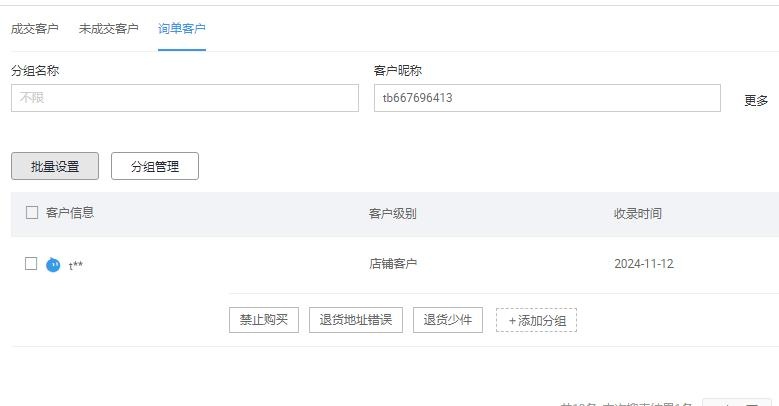Select the 询单客户 tab

[x=182, y=29]
